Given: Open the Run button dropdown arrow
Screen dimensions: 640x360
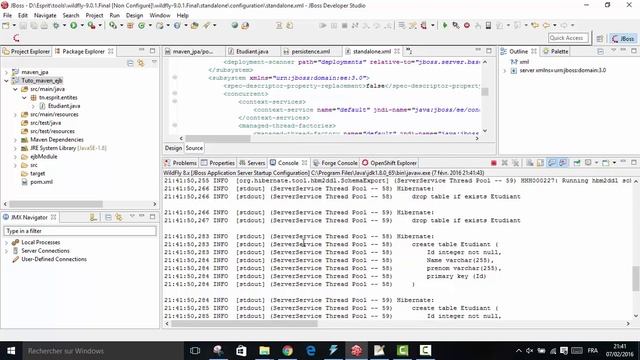Looking at the screenshot, I should pyautogui.click(x=82, y=25).
